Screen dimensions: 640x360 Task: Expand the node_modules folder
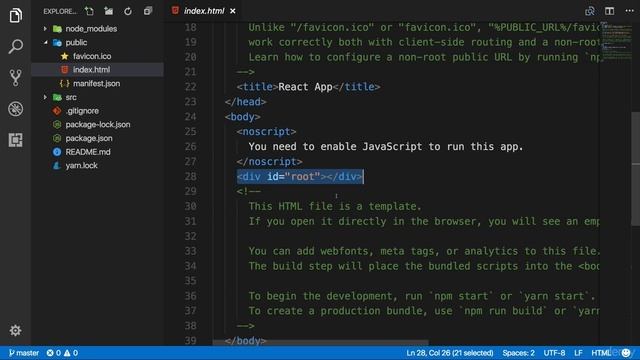click(45, 29)
